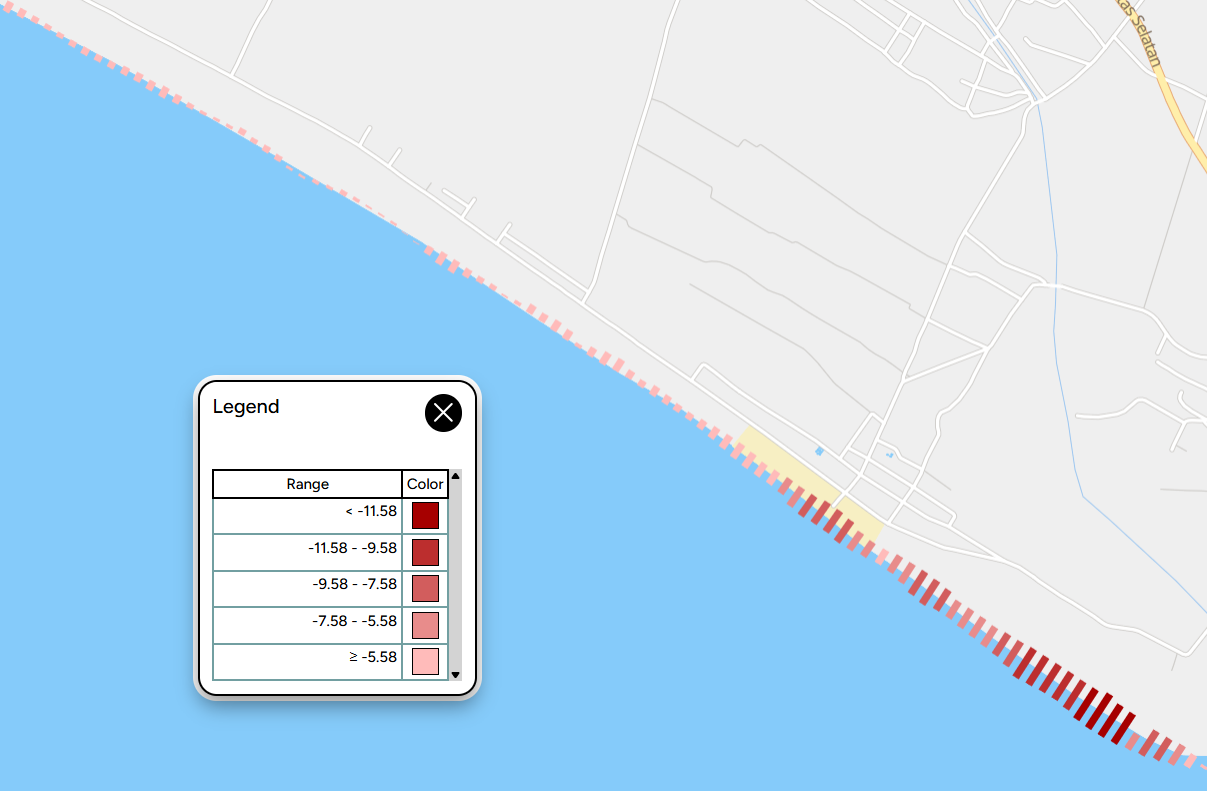1207x791 pixels.
Task: Click the swatch for range -9.58 - -7.58
Action: click(423, 588)
